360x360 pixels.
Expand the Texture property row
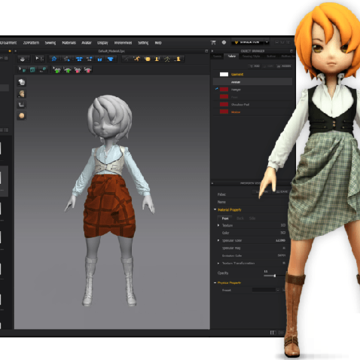(x=218, y=225)
